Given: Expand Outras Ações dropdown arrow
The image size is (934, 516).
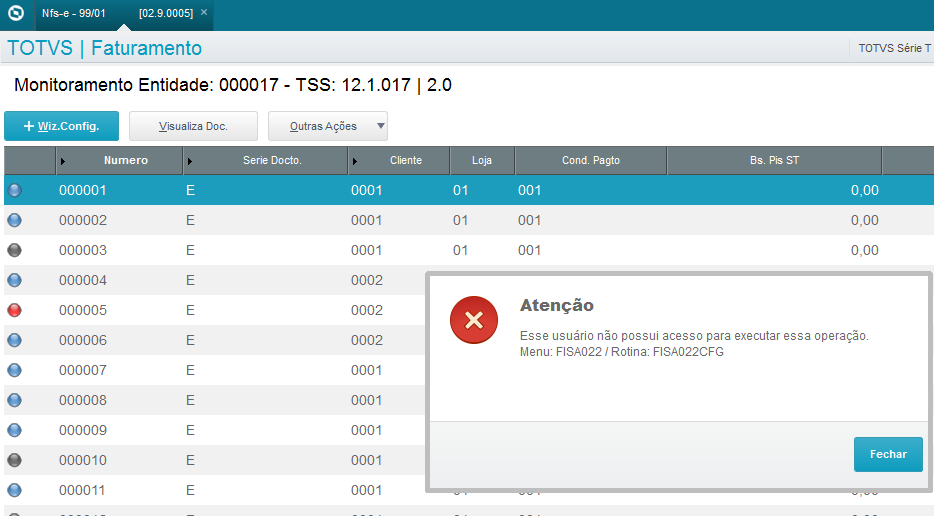Looking at the screenshot, I should tap(381, 126).
